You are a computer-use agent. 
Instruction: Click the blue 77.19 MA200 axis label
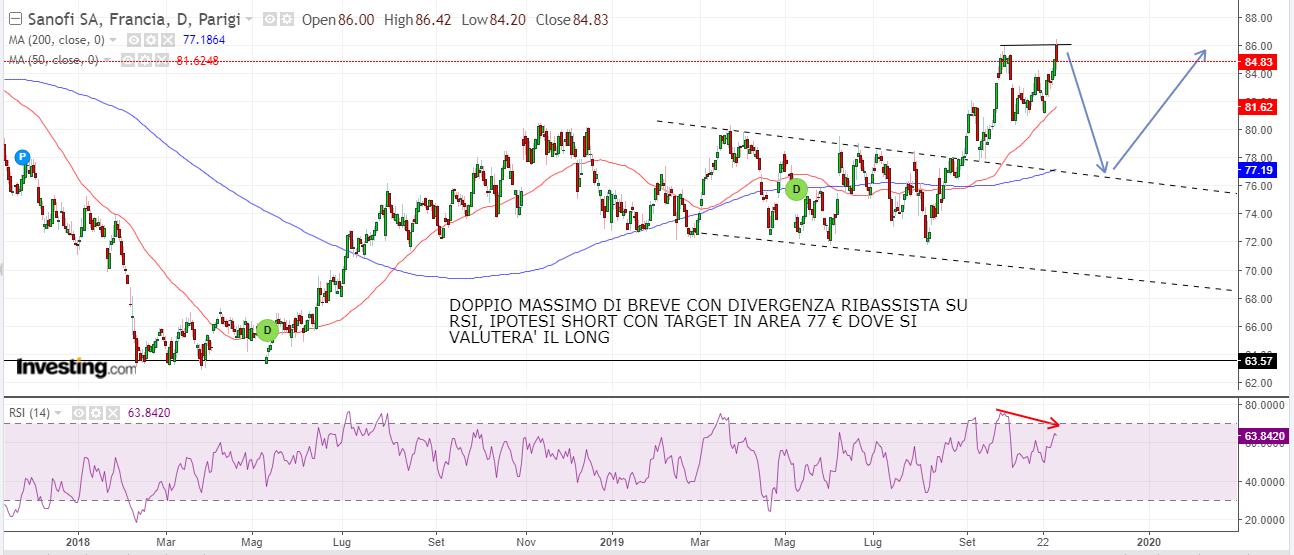point(1257,171)
